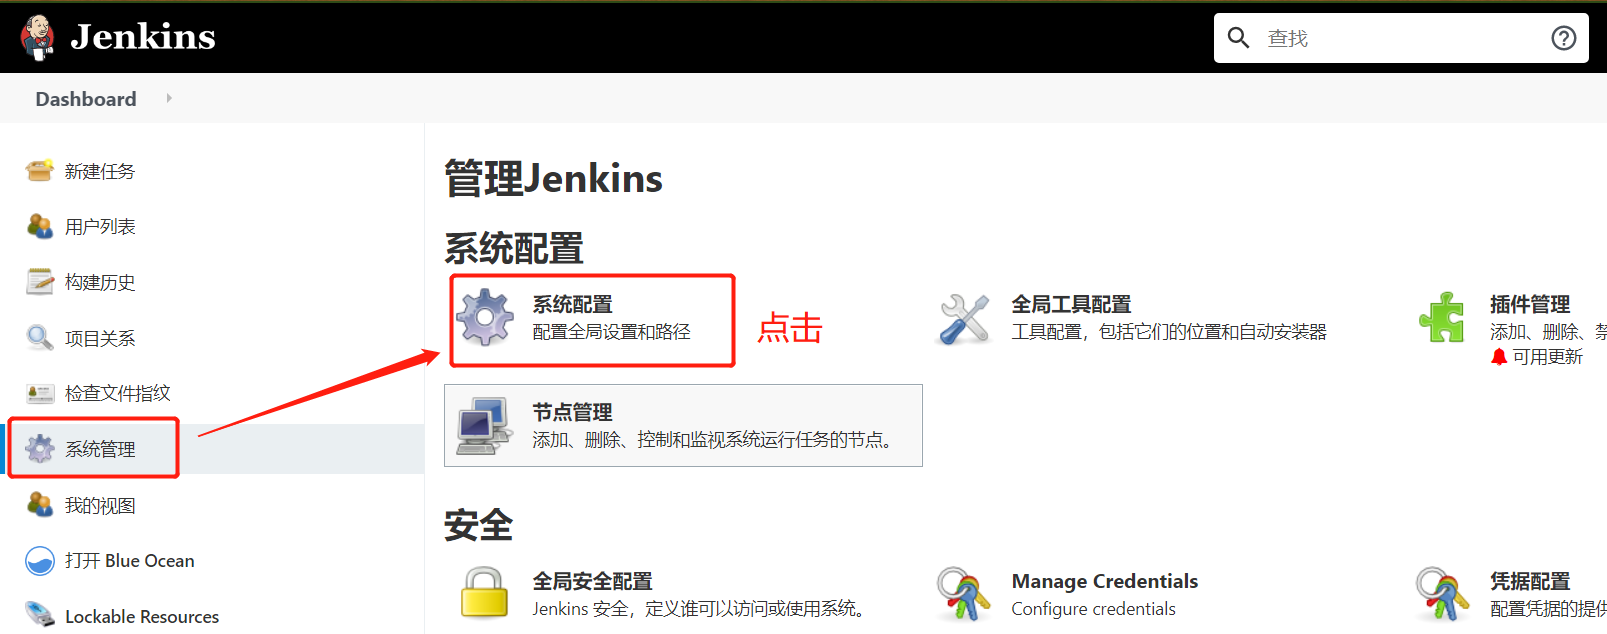Screen dimensions: 1607x634
Task: Click the 节点管理 computer monitor icon
Action: tap(485, 426)
